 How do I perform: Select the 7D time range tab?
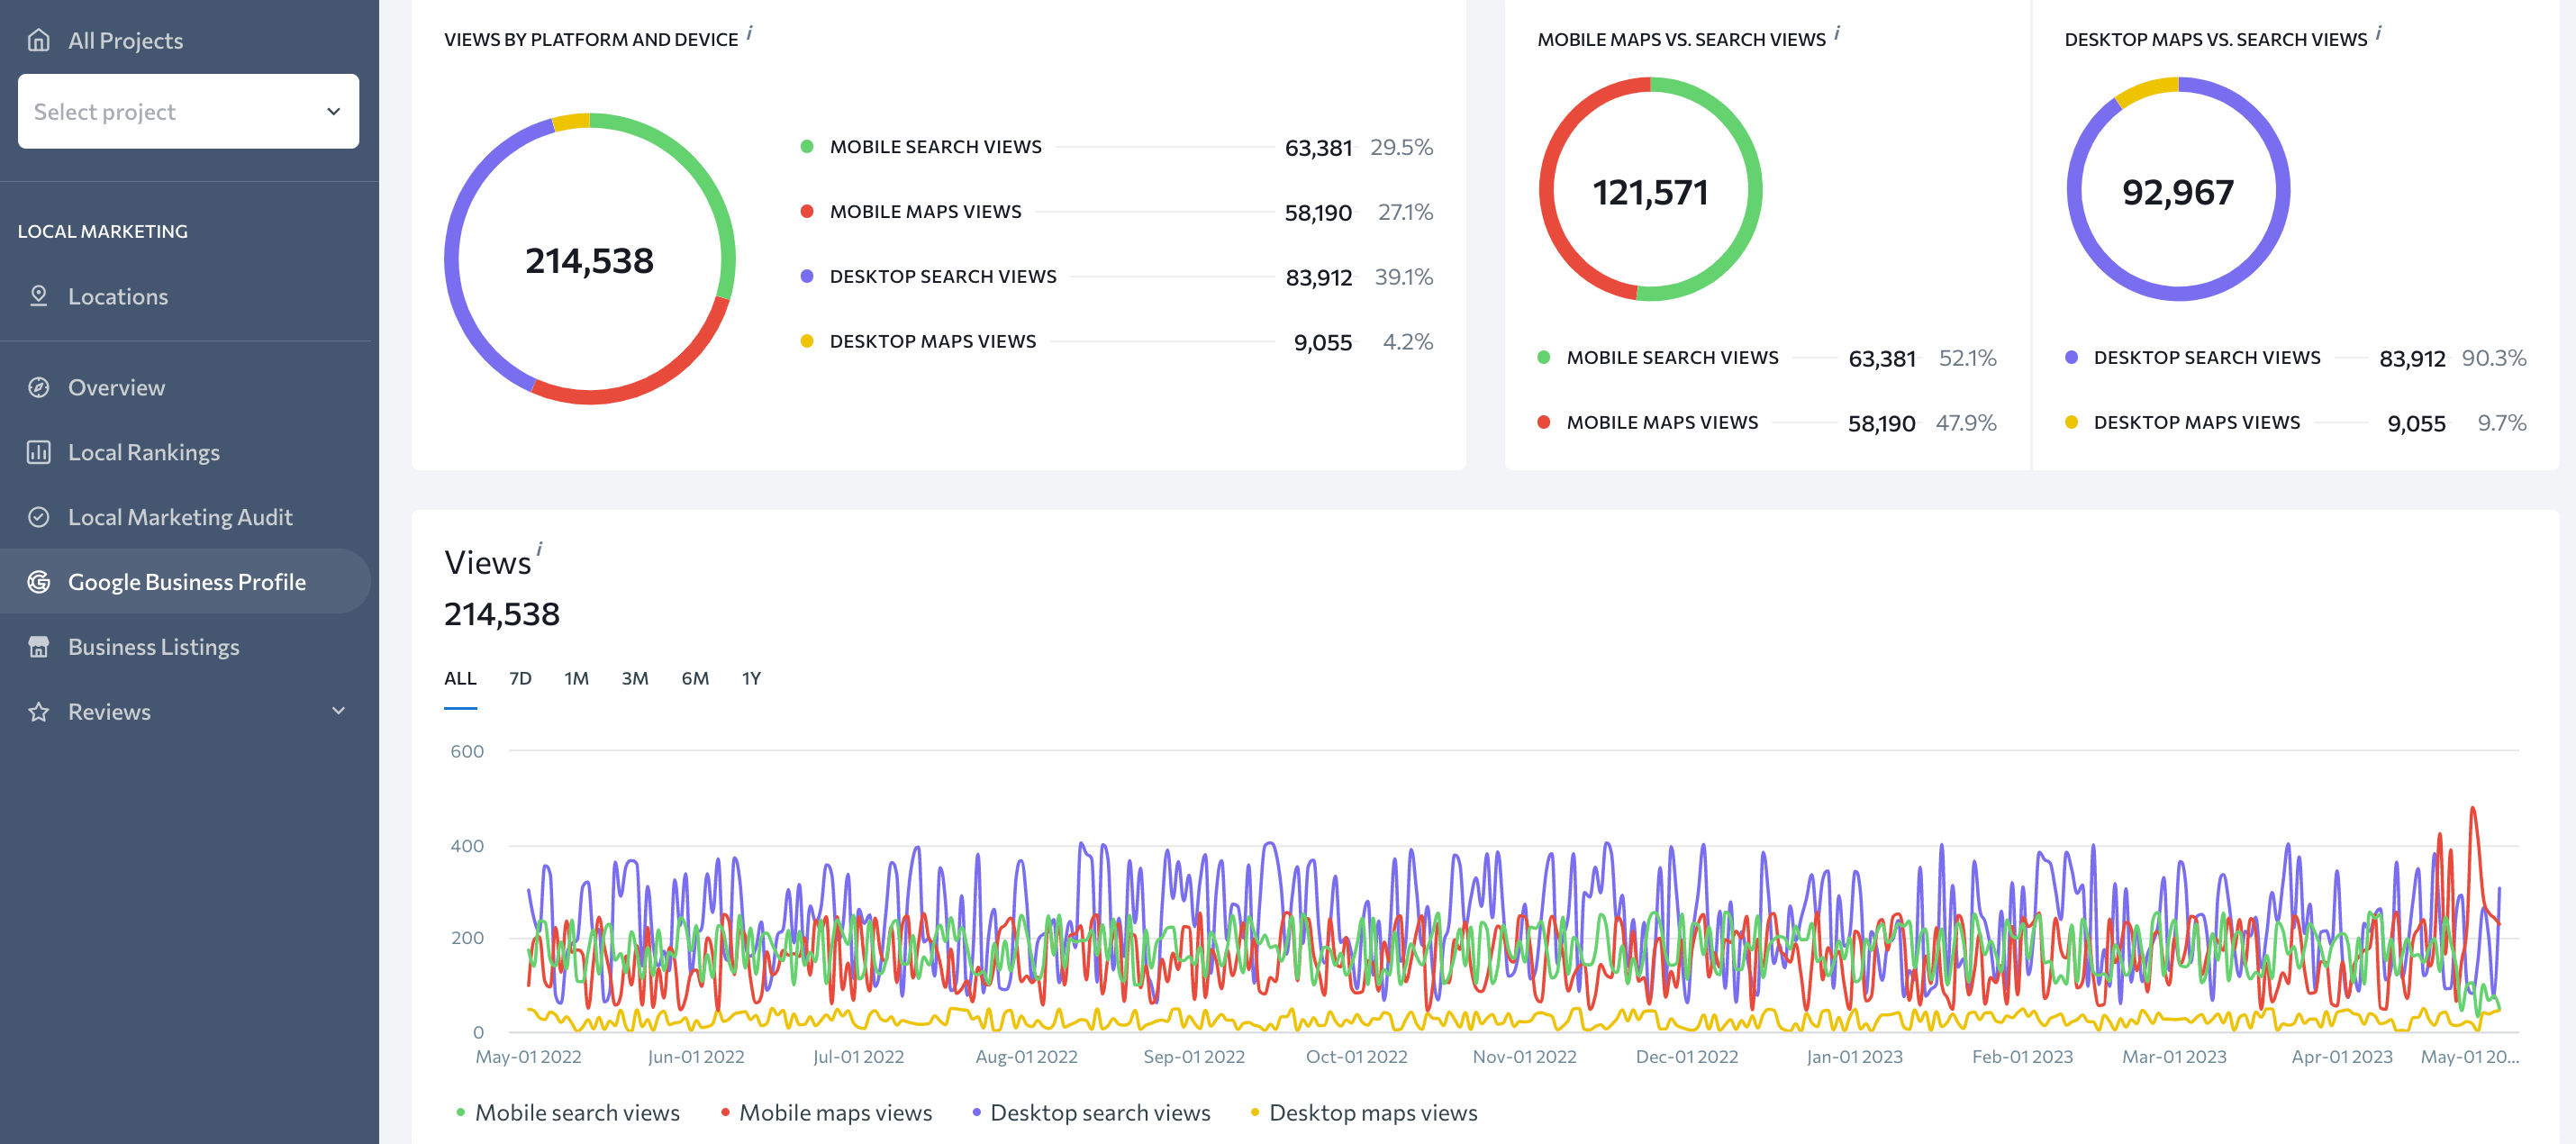pyautogui.click(x=520, y=678)
